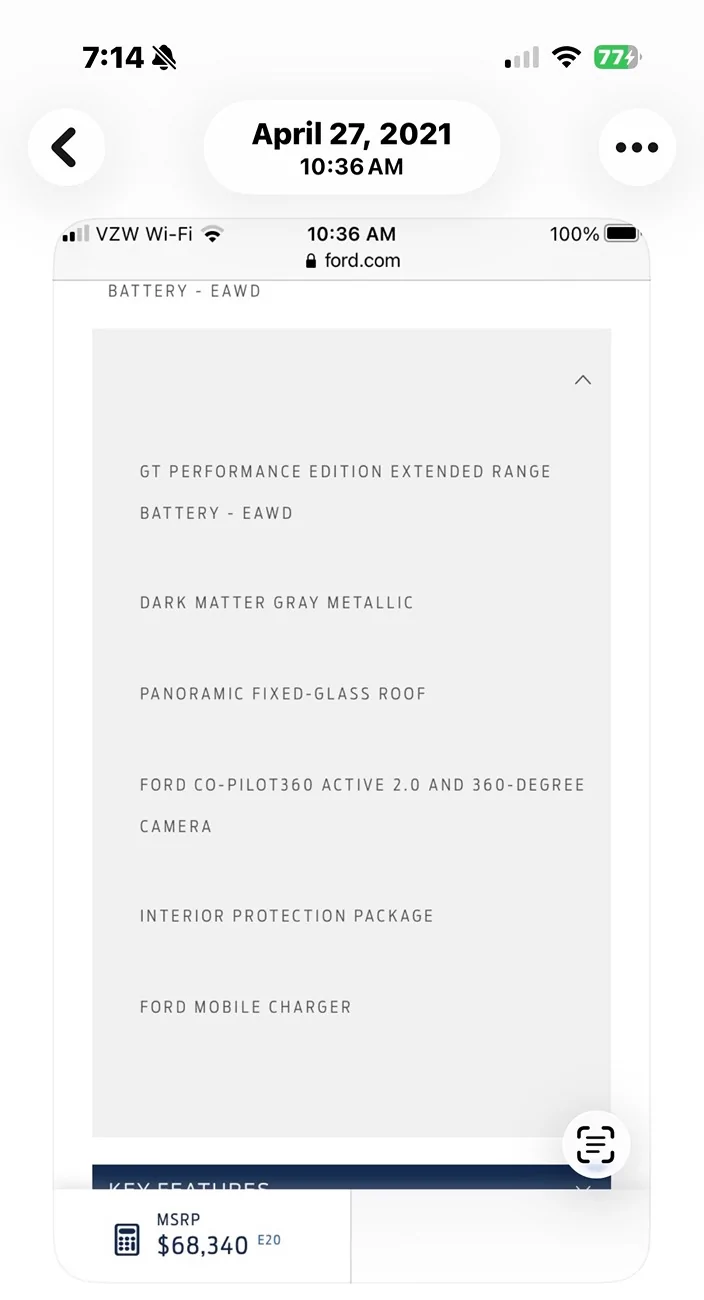Select Panoramic Fixed-Glass Roof item
This screenshot has height=1300, width=704.
click(x=283, y=694)
